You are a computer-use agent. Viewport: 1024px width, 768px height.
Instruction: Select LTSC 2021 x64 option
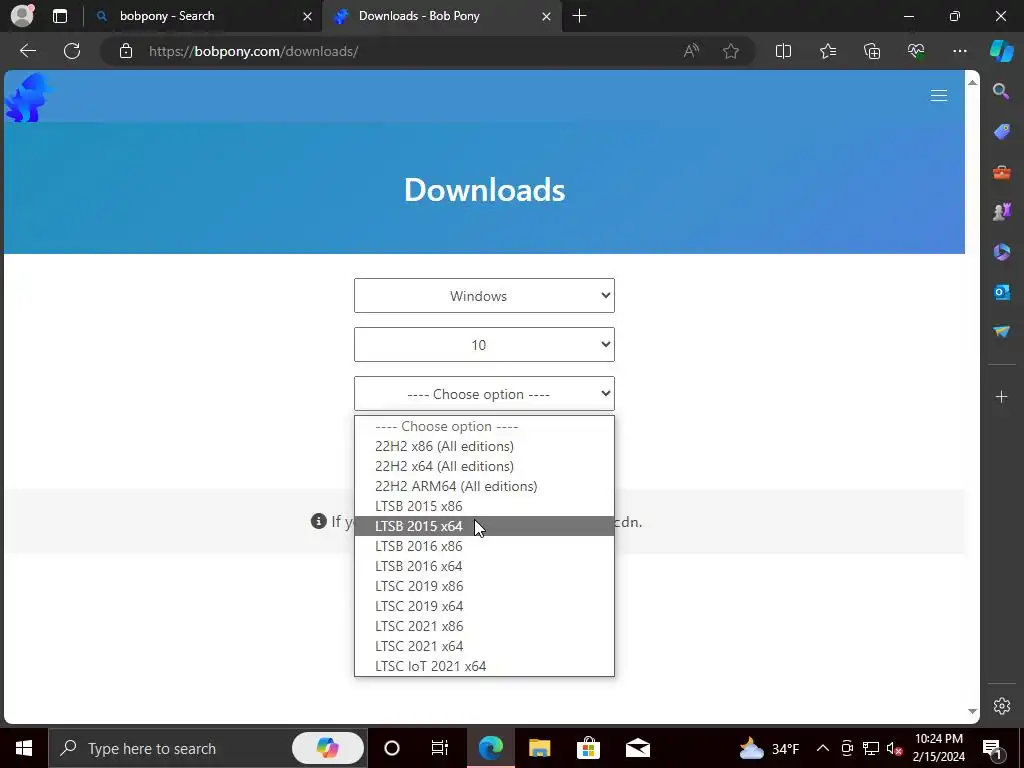click(484, 647)
